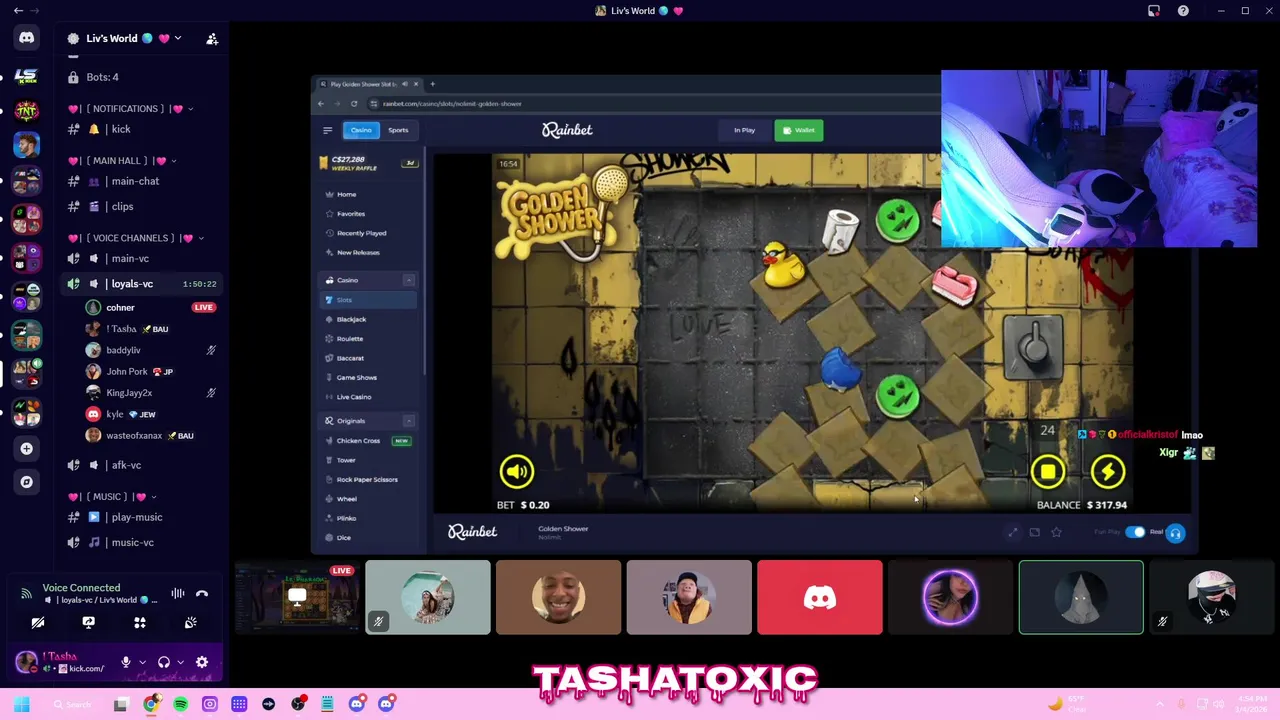Open the LS Kick server icon
This screenshot has width=1280, height=720.
tap(26, 76)
